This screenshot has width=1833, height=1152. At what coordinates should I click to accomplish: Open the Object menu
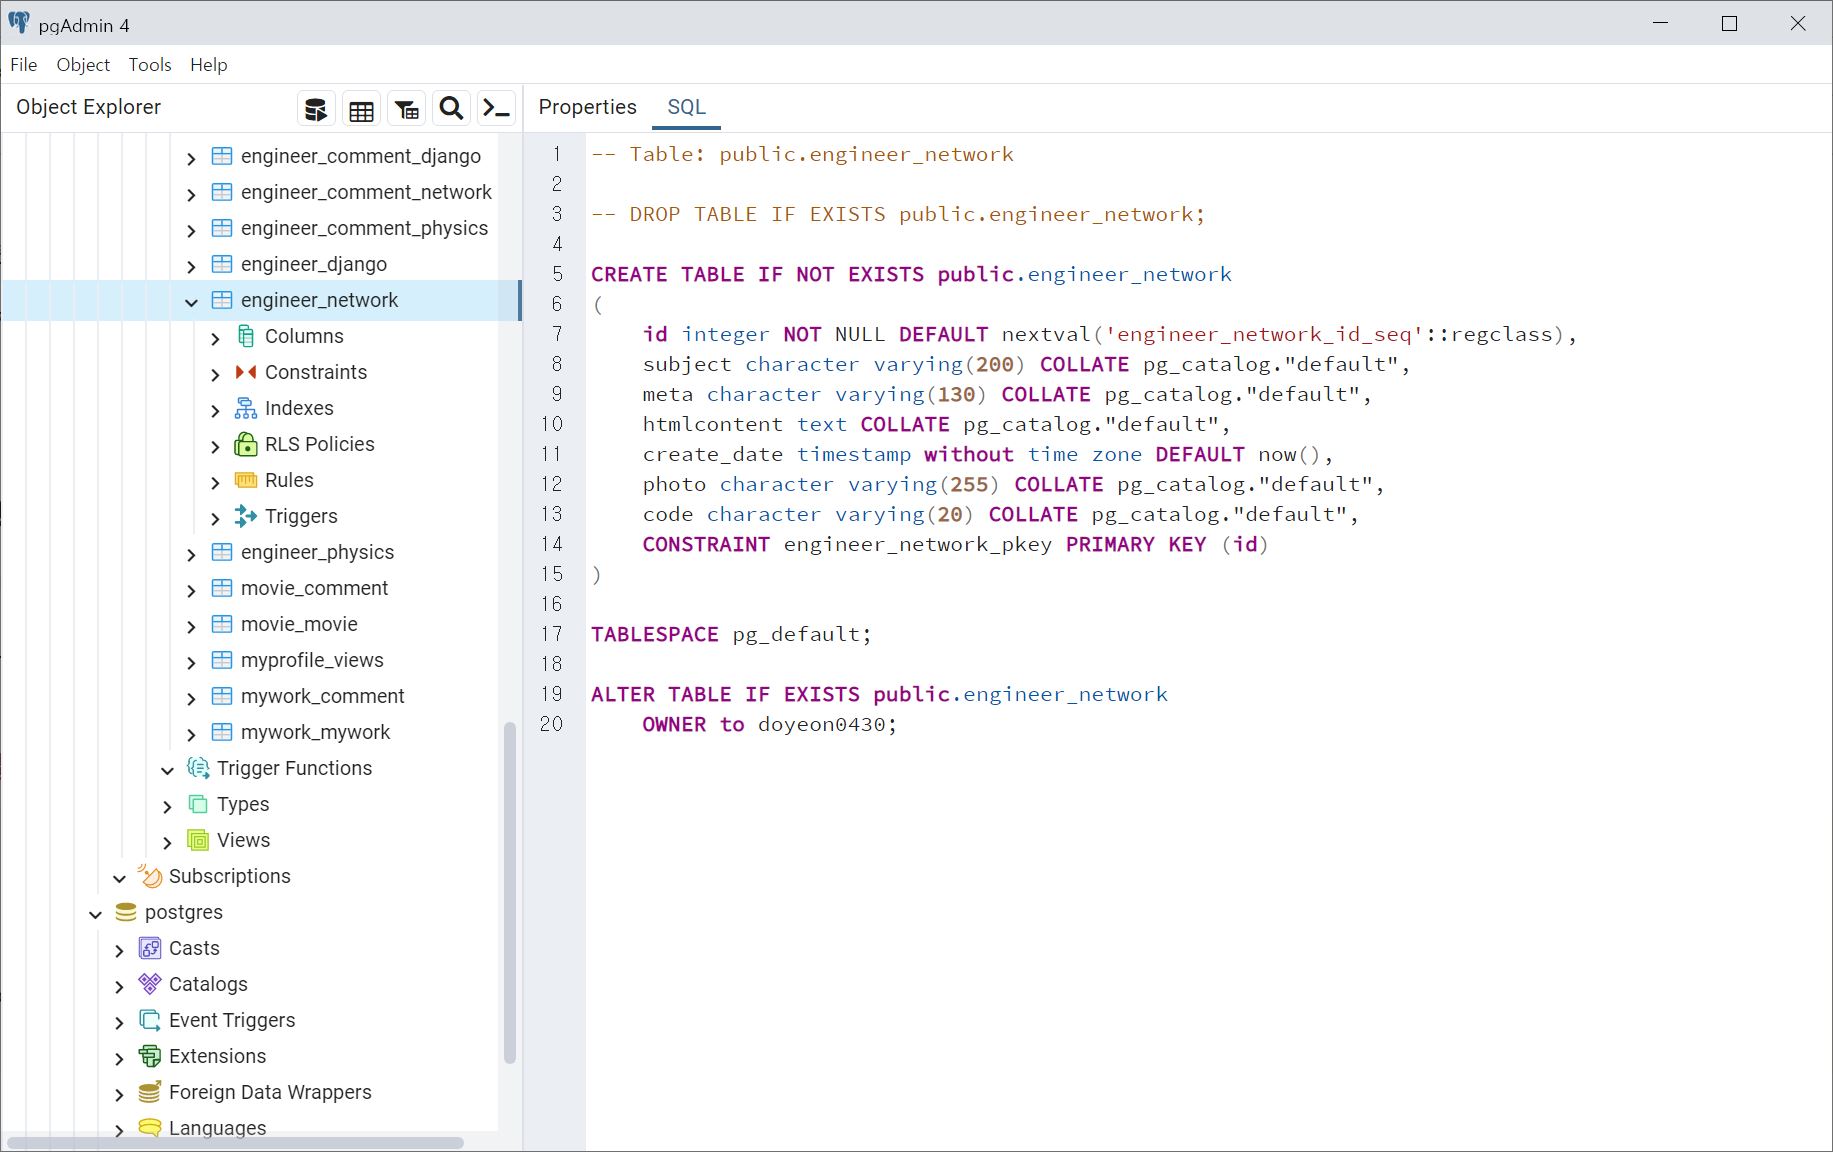click(x=83, y=65)
